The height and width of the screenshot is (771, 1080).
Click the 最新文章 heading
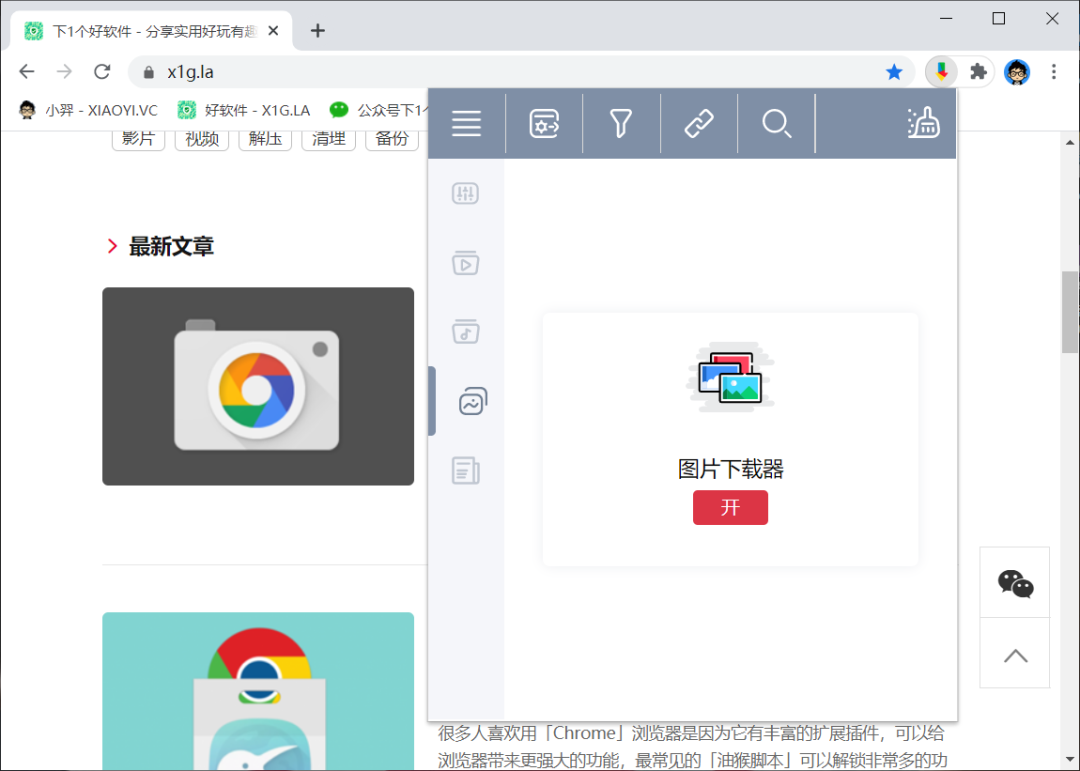click(171, 246)
